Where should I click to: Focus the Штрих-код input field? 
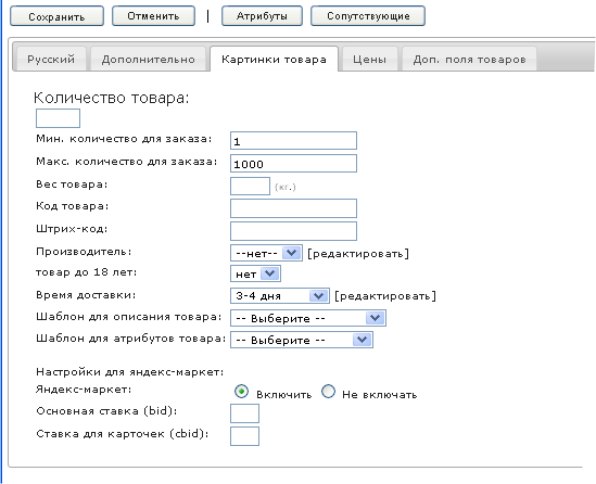pos(293,231)
